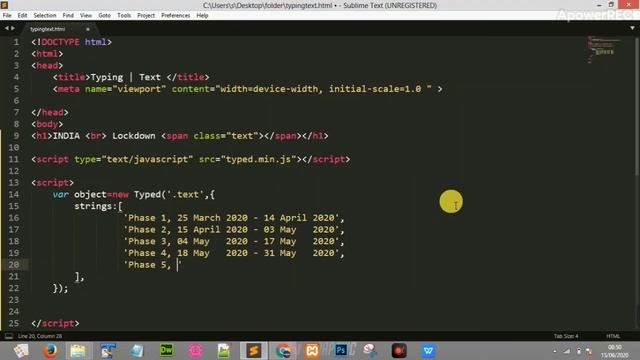
Task: Open the Firefox browser from the taskbar
Action: pyautogui.click(x=50, y=351)
